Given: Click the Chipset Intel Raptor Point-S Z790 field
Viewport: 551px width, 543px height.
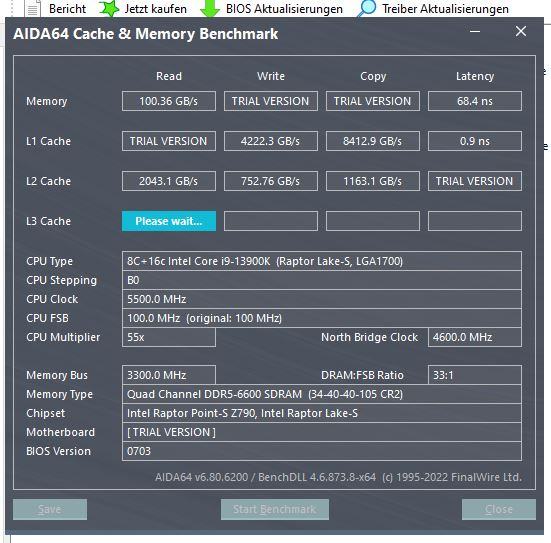Looking at the screenshot, I should click(x=322, y=413).
